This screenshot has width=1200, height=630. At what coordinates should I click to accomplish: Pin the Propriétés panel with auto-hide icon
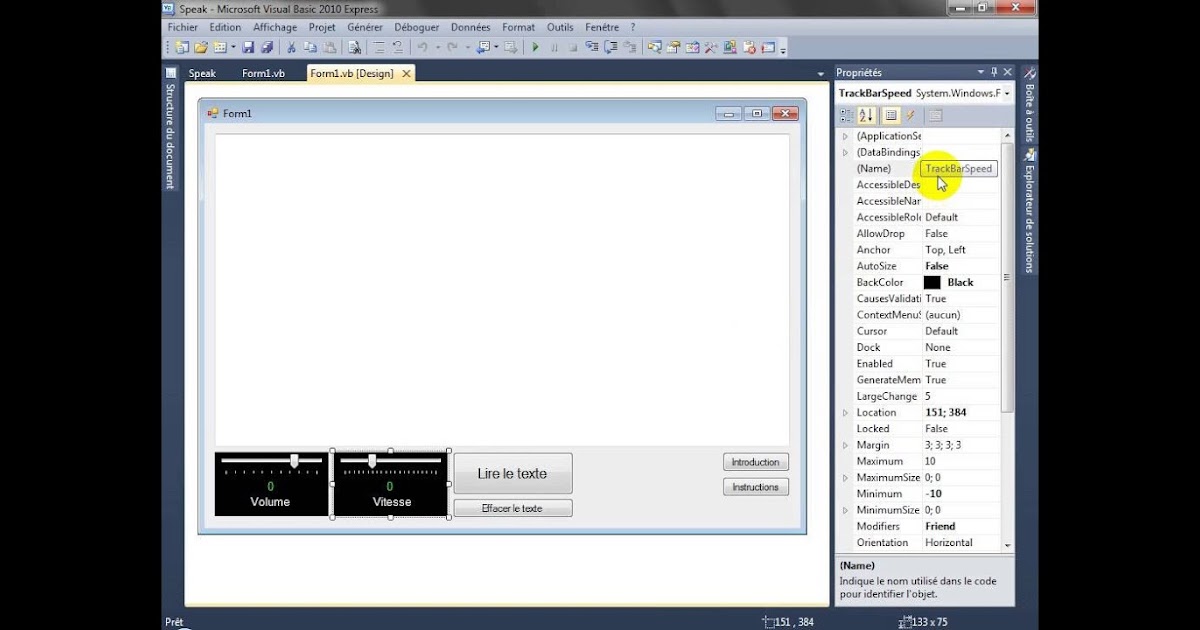pyautogui.click(x=993, y=72)
